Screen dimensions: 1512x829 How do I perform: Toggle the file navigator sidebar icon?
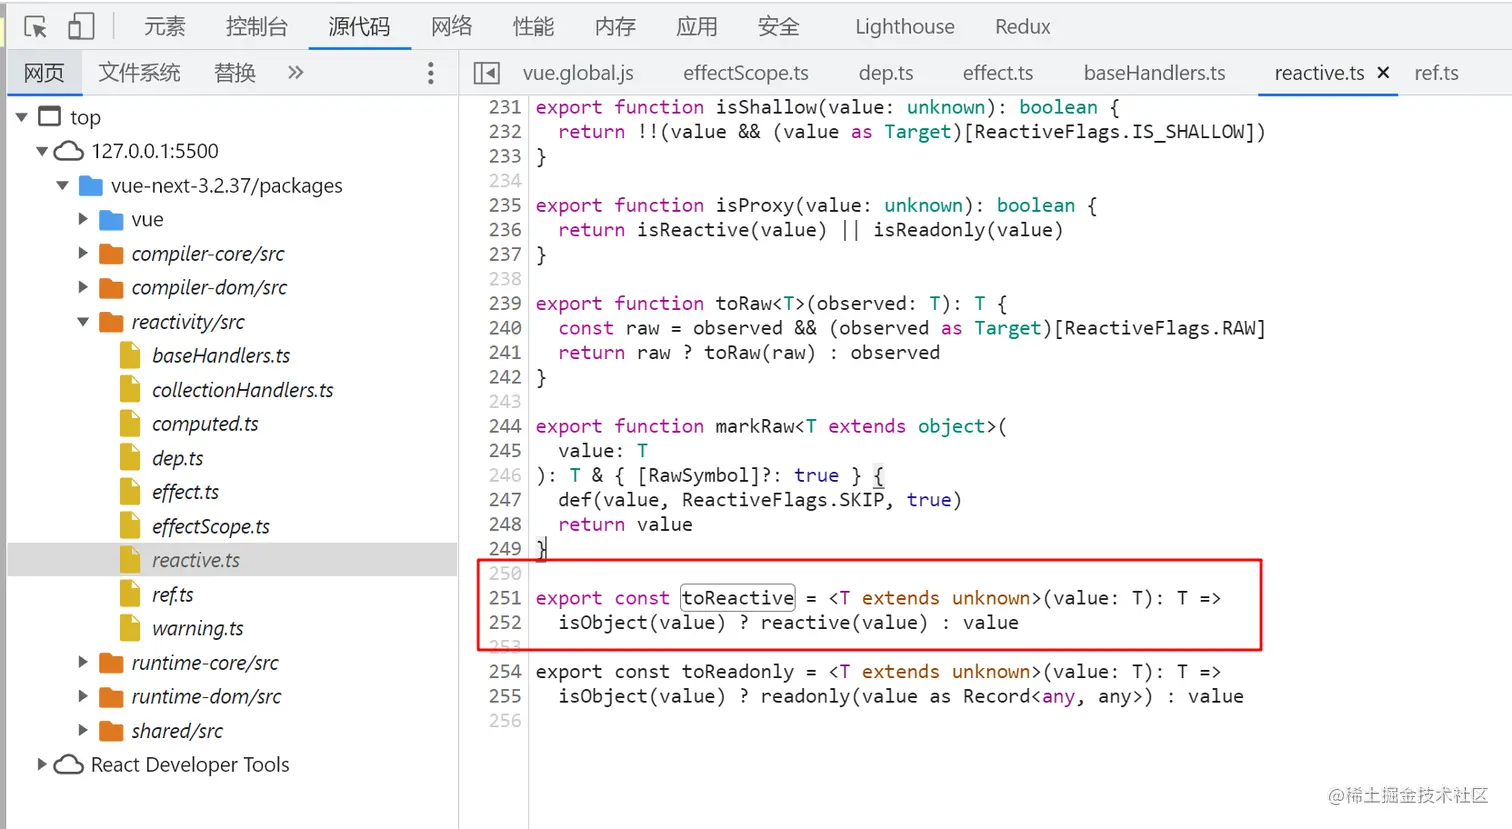click(486, 73)
